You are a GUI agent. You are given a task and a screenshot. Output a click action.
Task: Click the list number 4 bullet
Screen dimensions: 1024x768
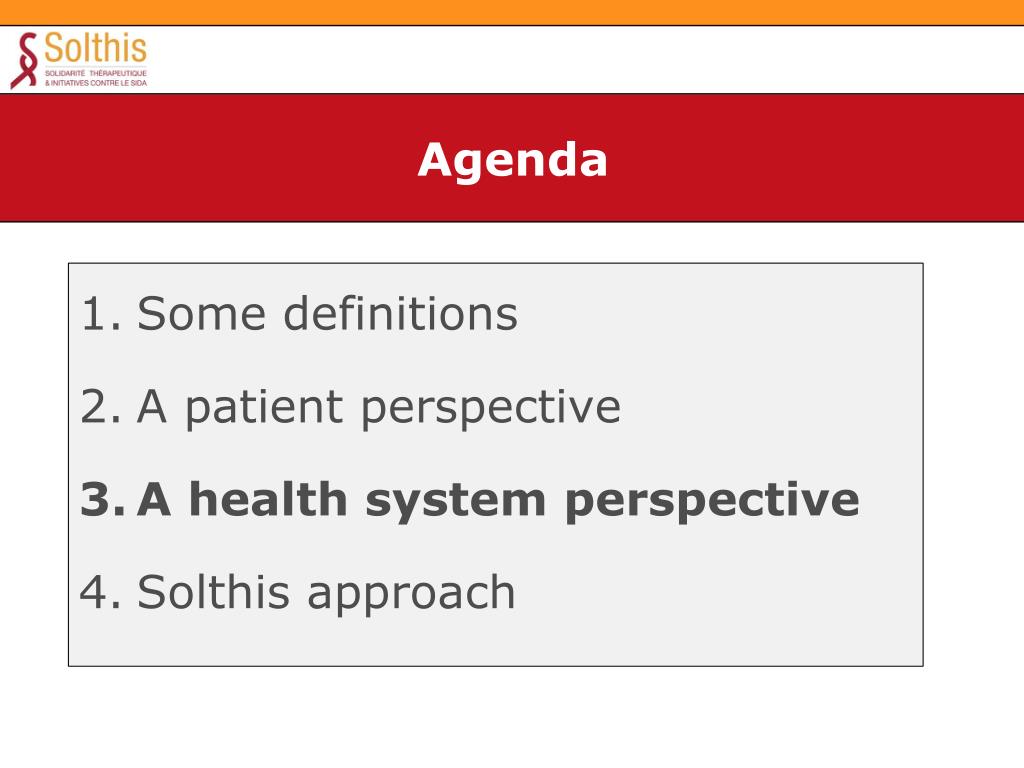click(101, 592)
